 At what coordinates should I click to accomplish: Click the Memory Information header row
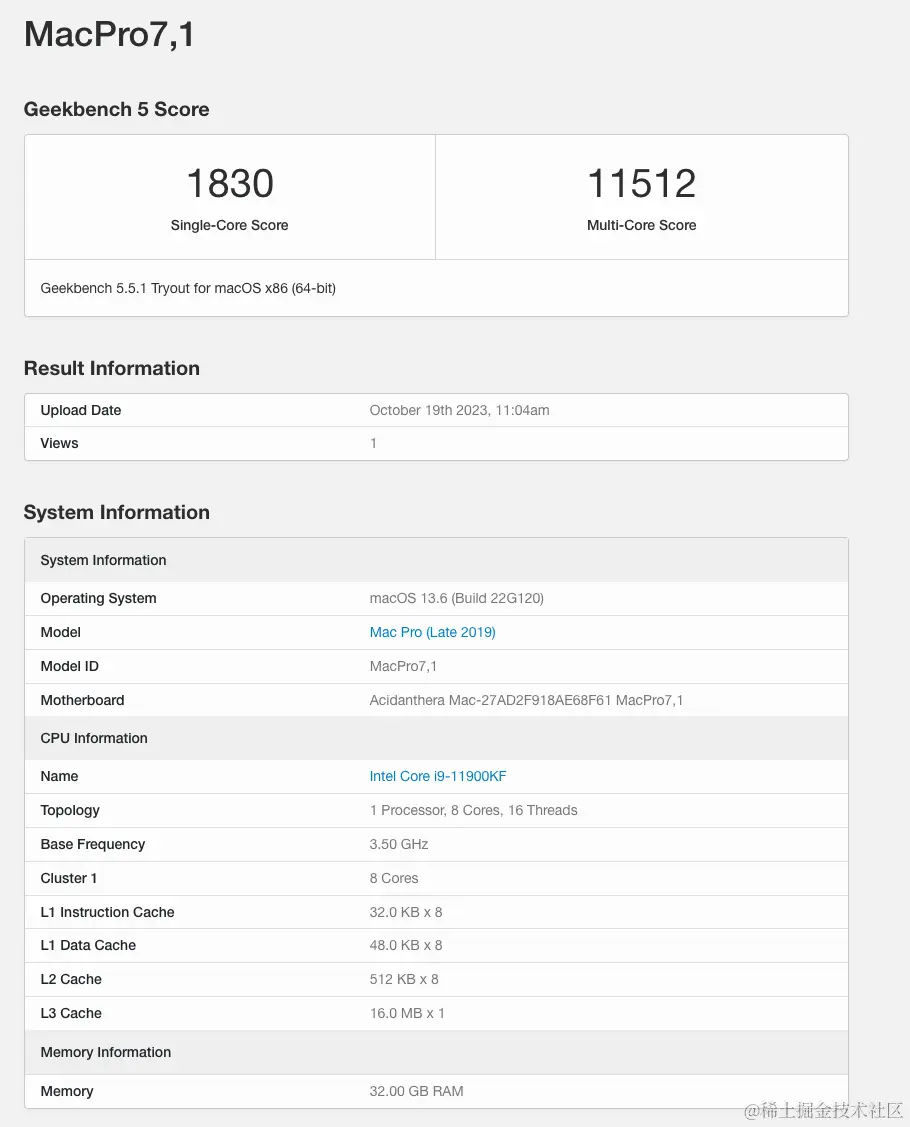point(436,1052)
